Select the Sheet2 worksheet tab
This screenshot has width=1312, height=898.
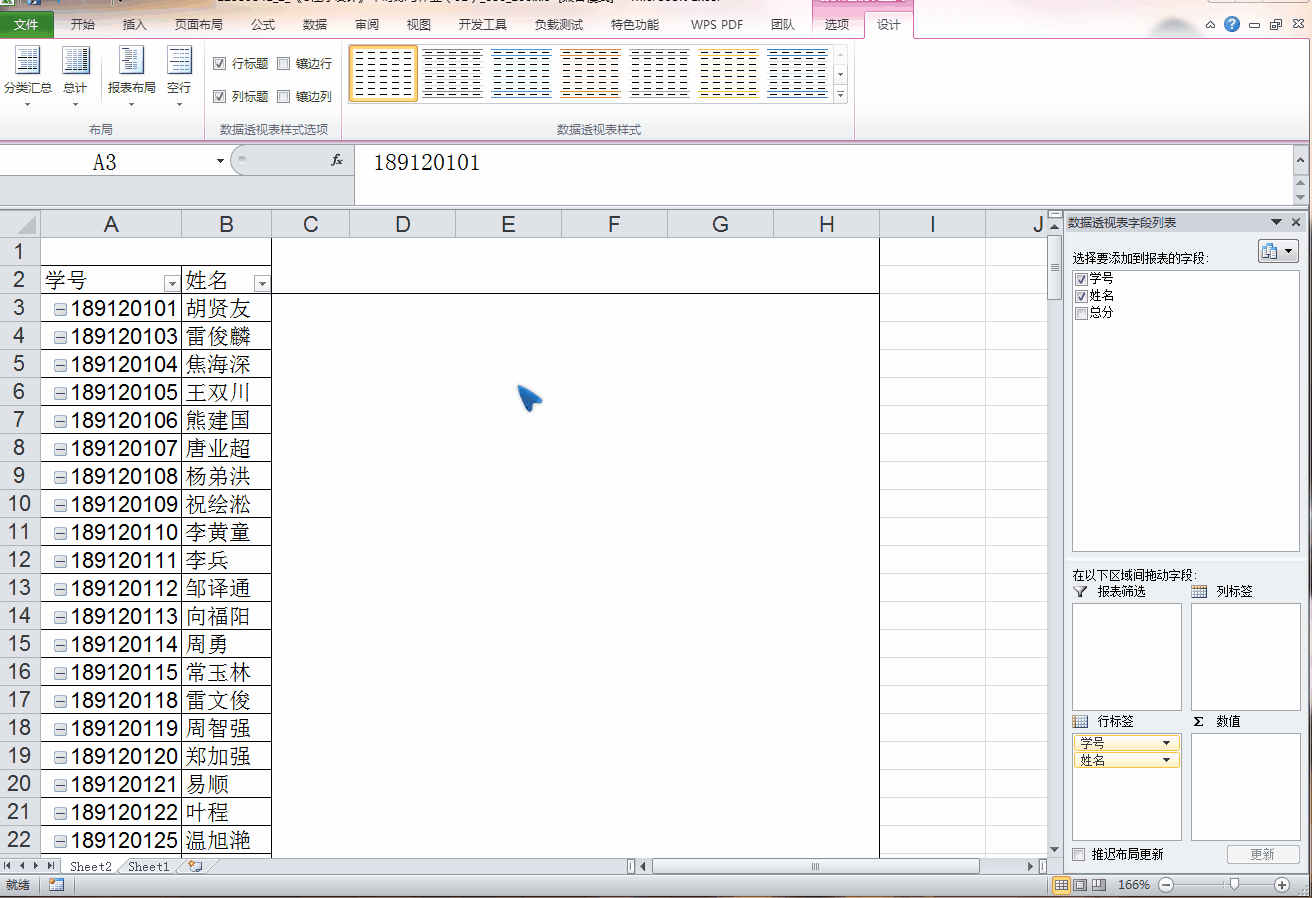[x=90, y=866]
